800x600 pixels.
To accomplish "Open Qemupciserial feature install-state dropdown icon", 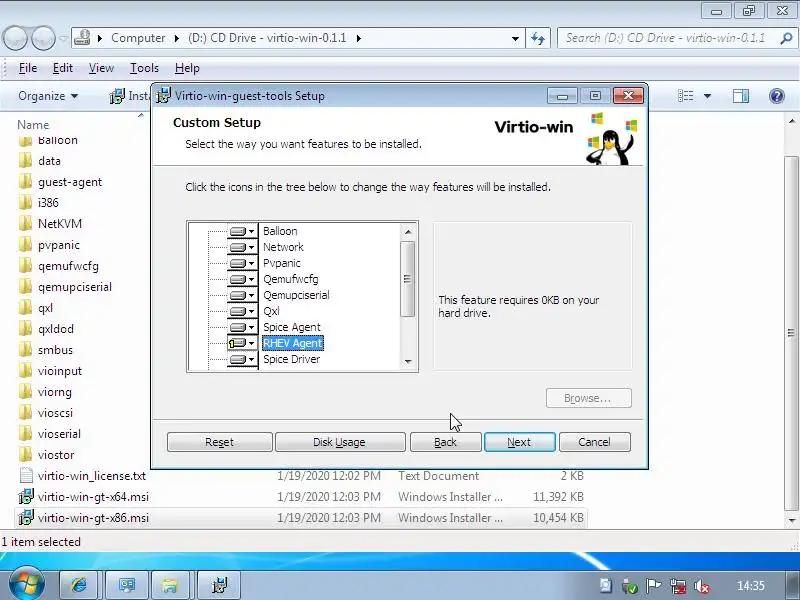I will coord(242,295).
